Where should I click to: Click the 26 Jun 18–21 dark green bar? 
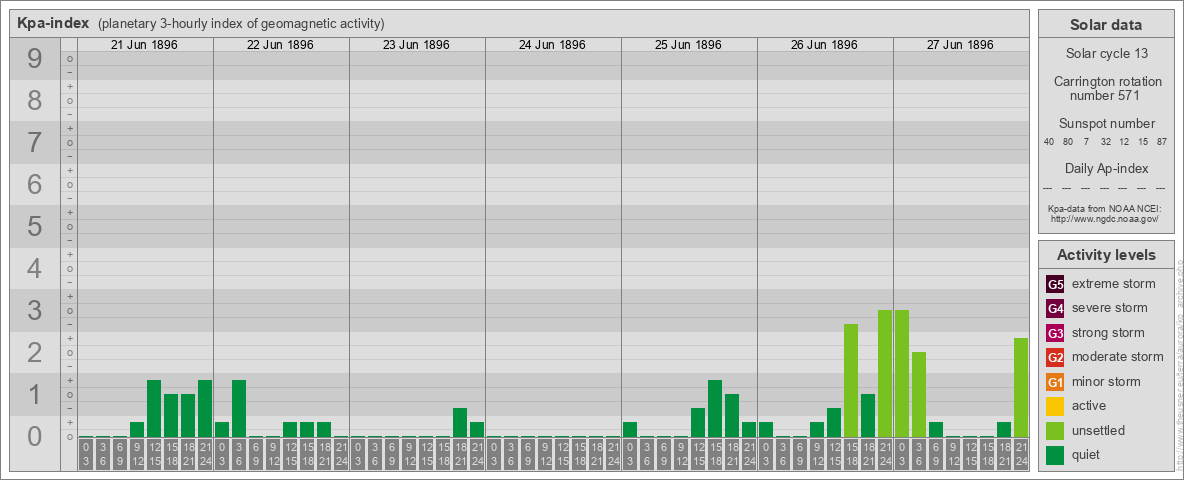click(868, 415)
